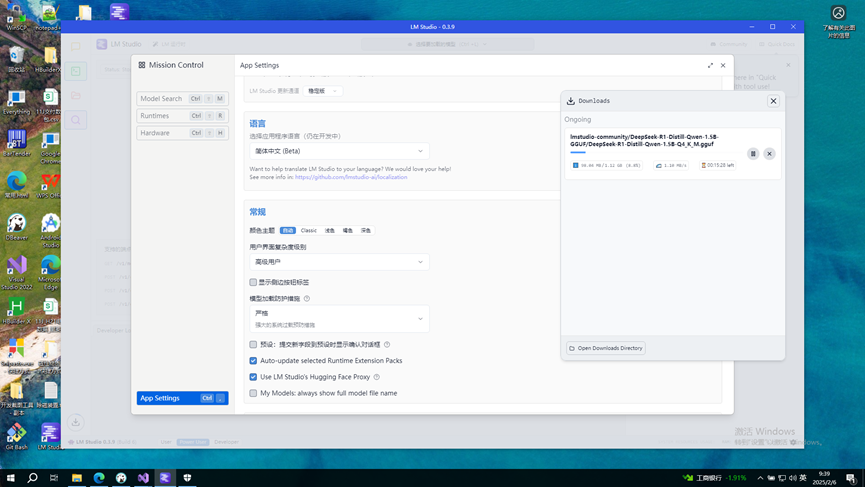Close the App Settings dialog
Screen dimensions: 865x487
click(x=723, y=65)
